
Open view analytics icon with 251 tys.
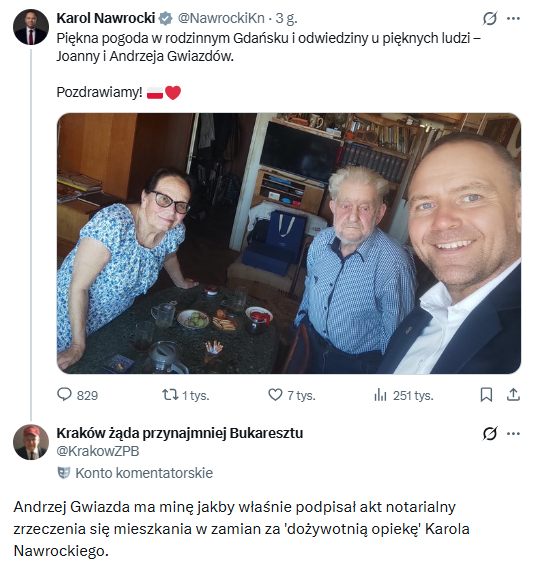[x=380, y=395]
